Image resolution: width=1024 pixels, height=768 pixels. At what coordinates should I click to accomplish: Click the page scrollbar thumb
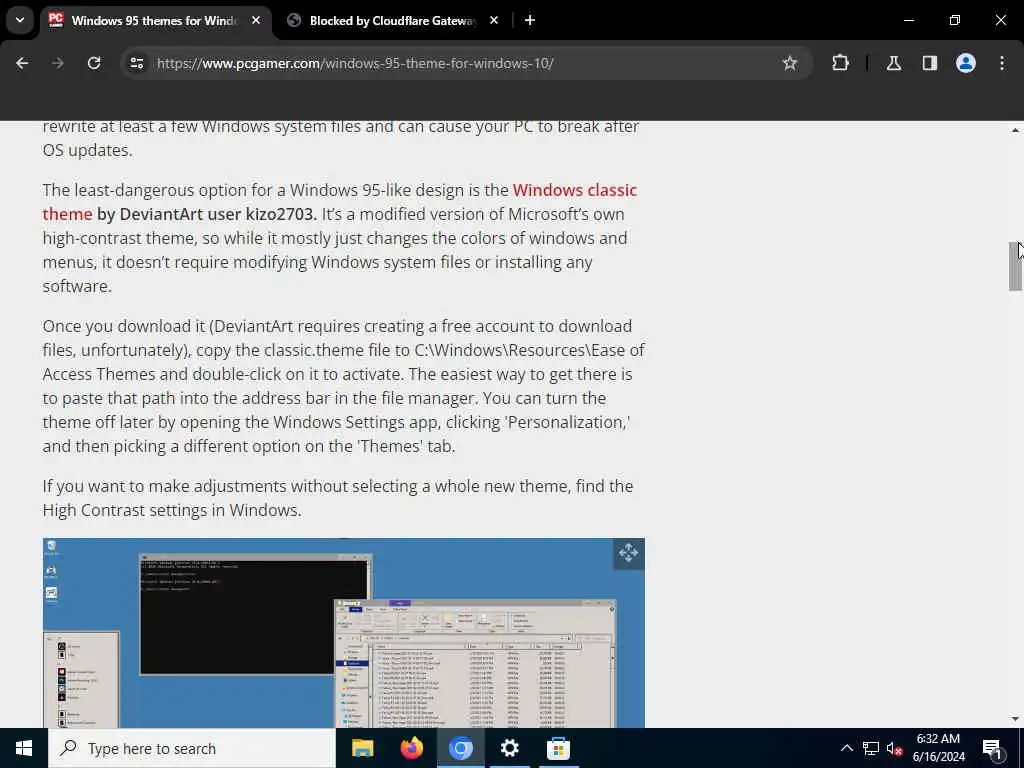[1015, 266]
